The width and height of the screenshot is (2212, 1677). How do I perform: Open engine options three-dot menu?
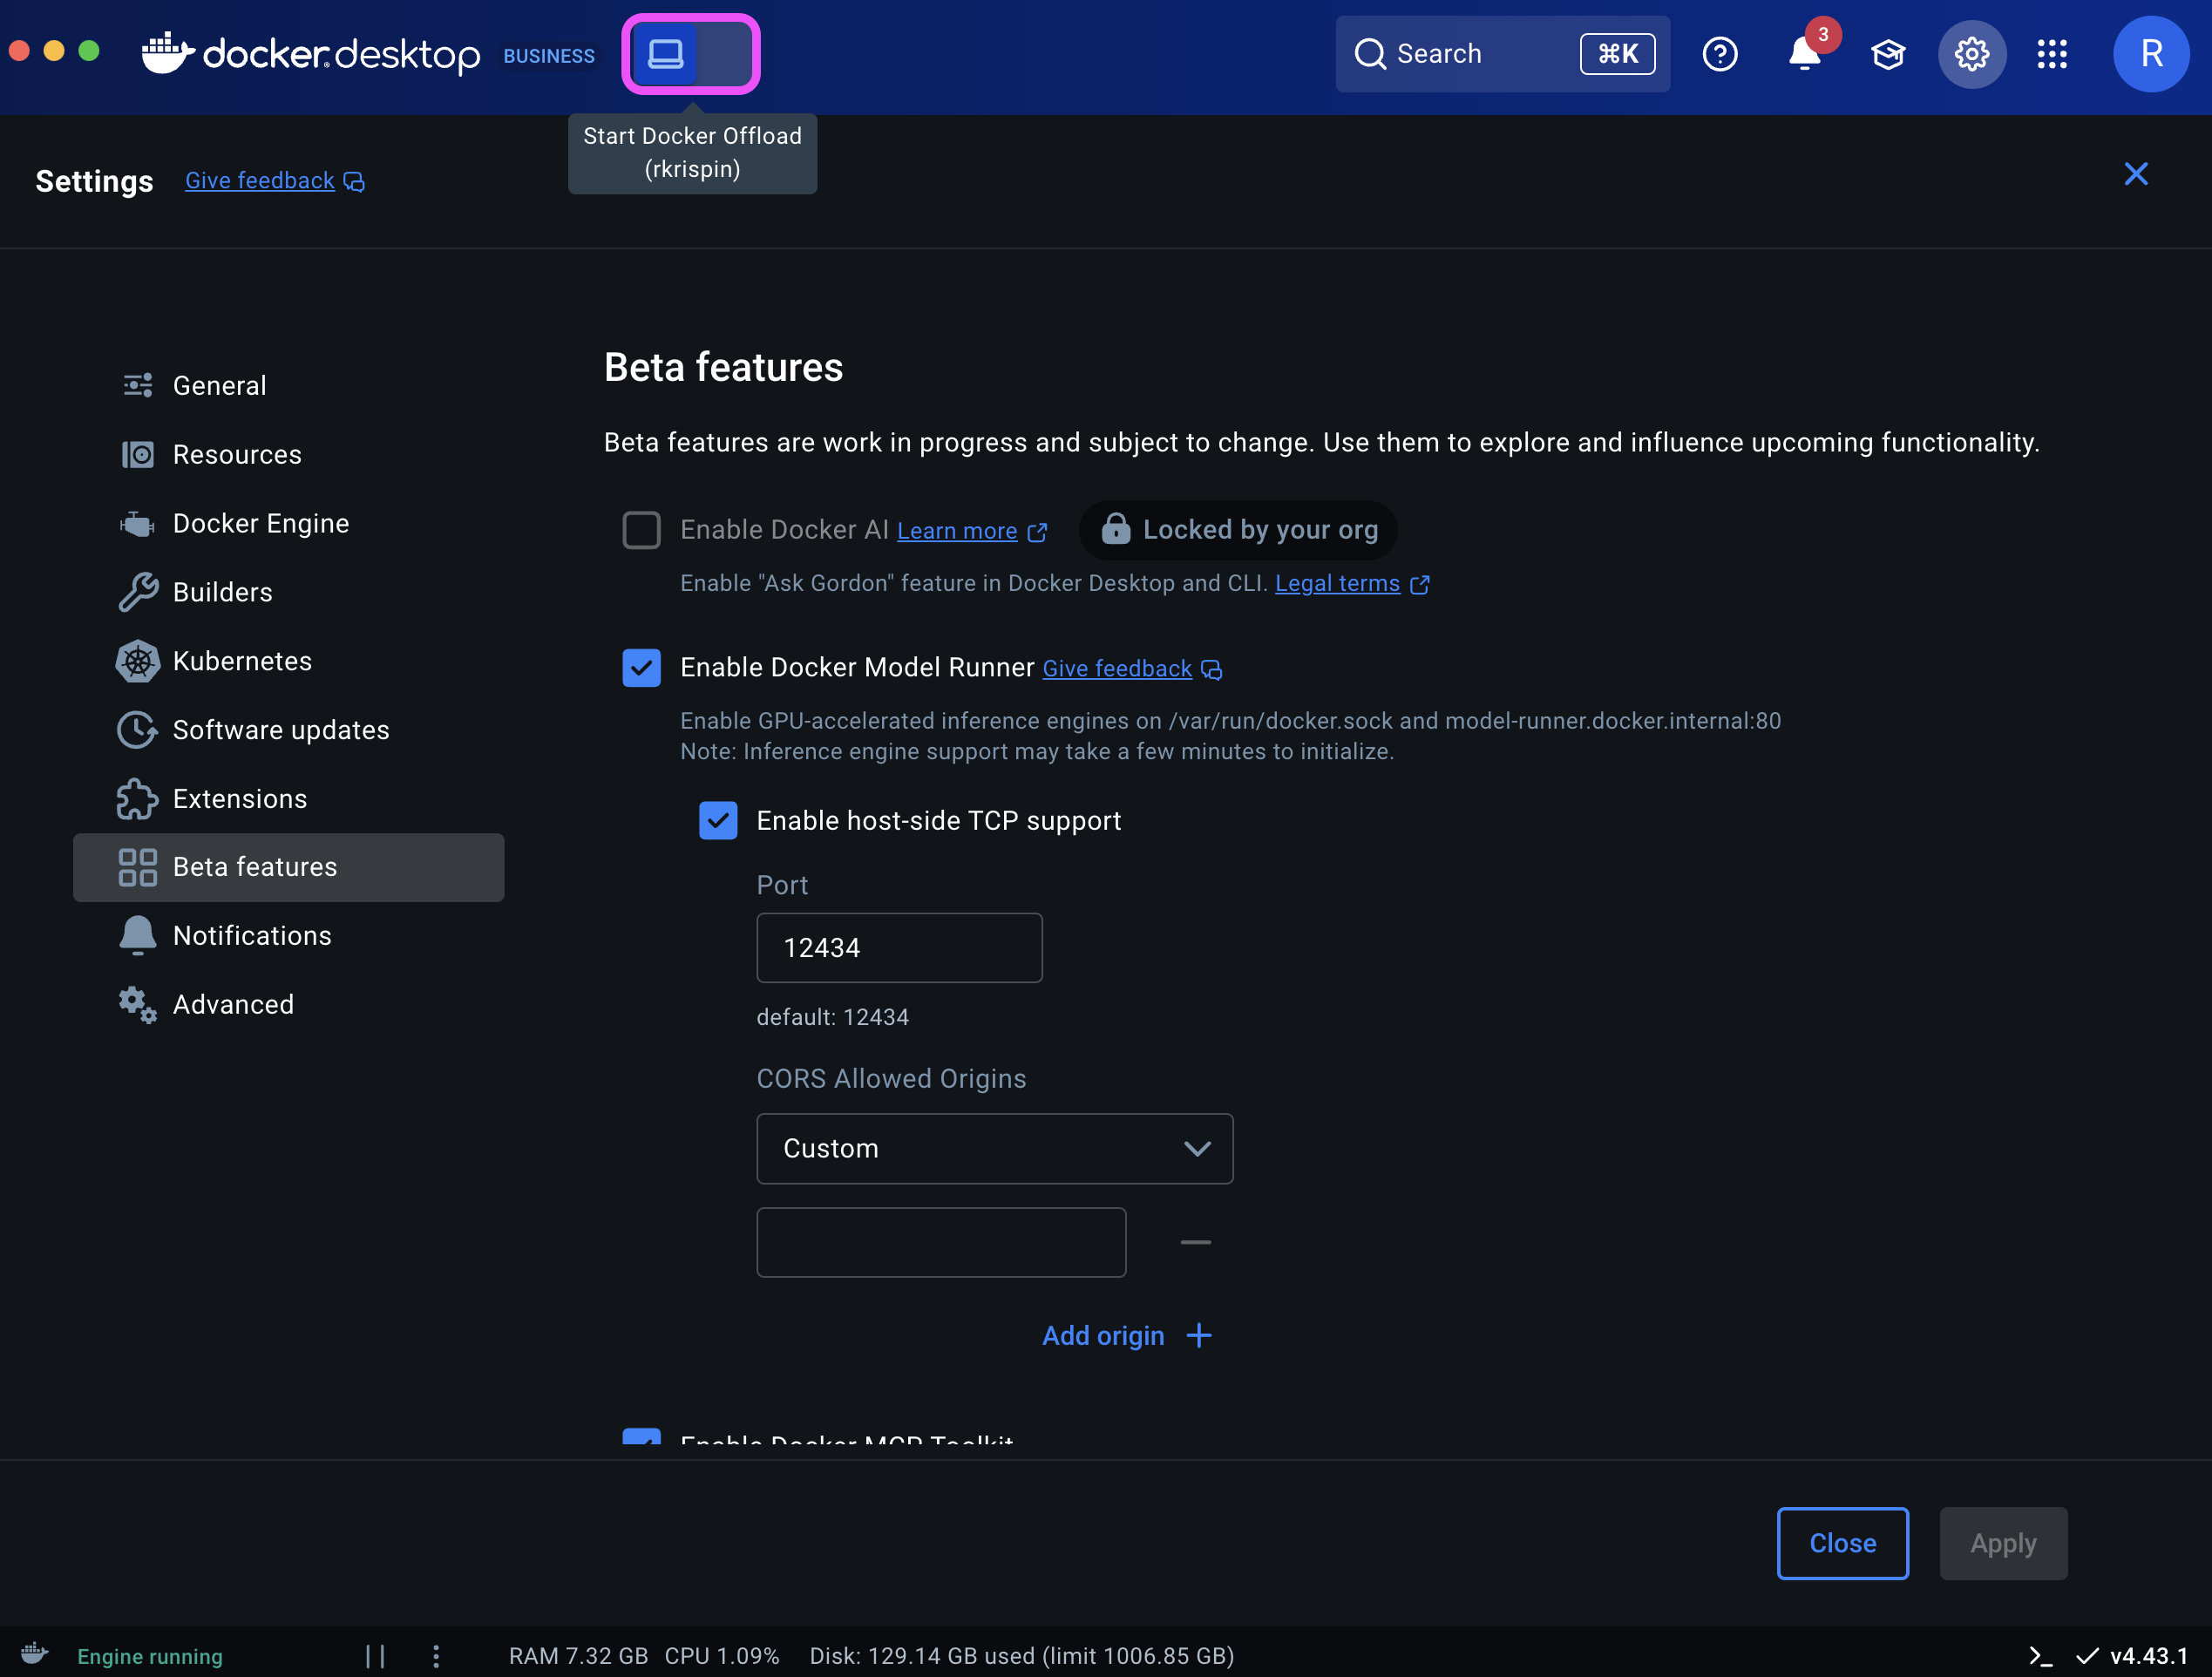[436, 1656]
